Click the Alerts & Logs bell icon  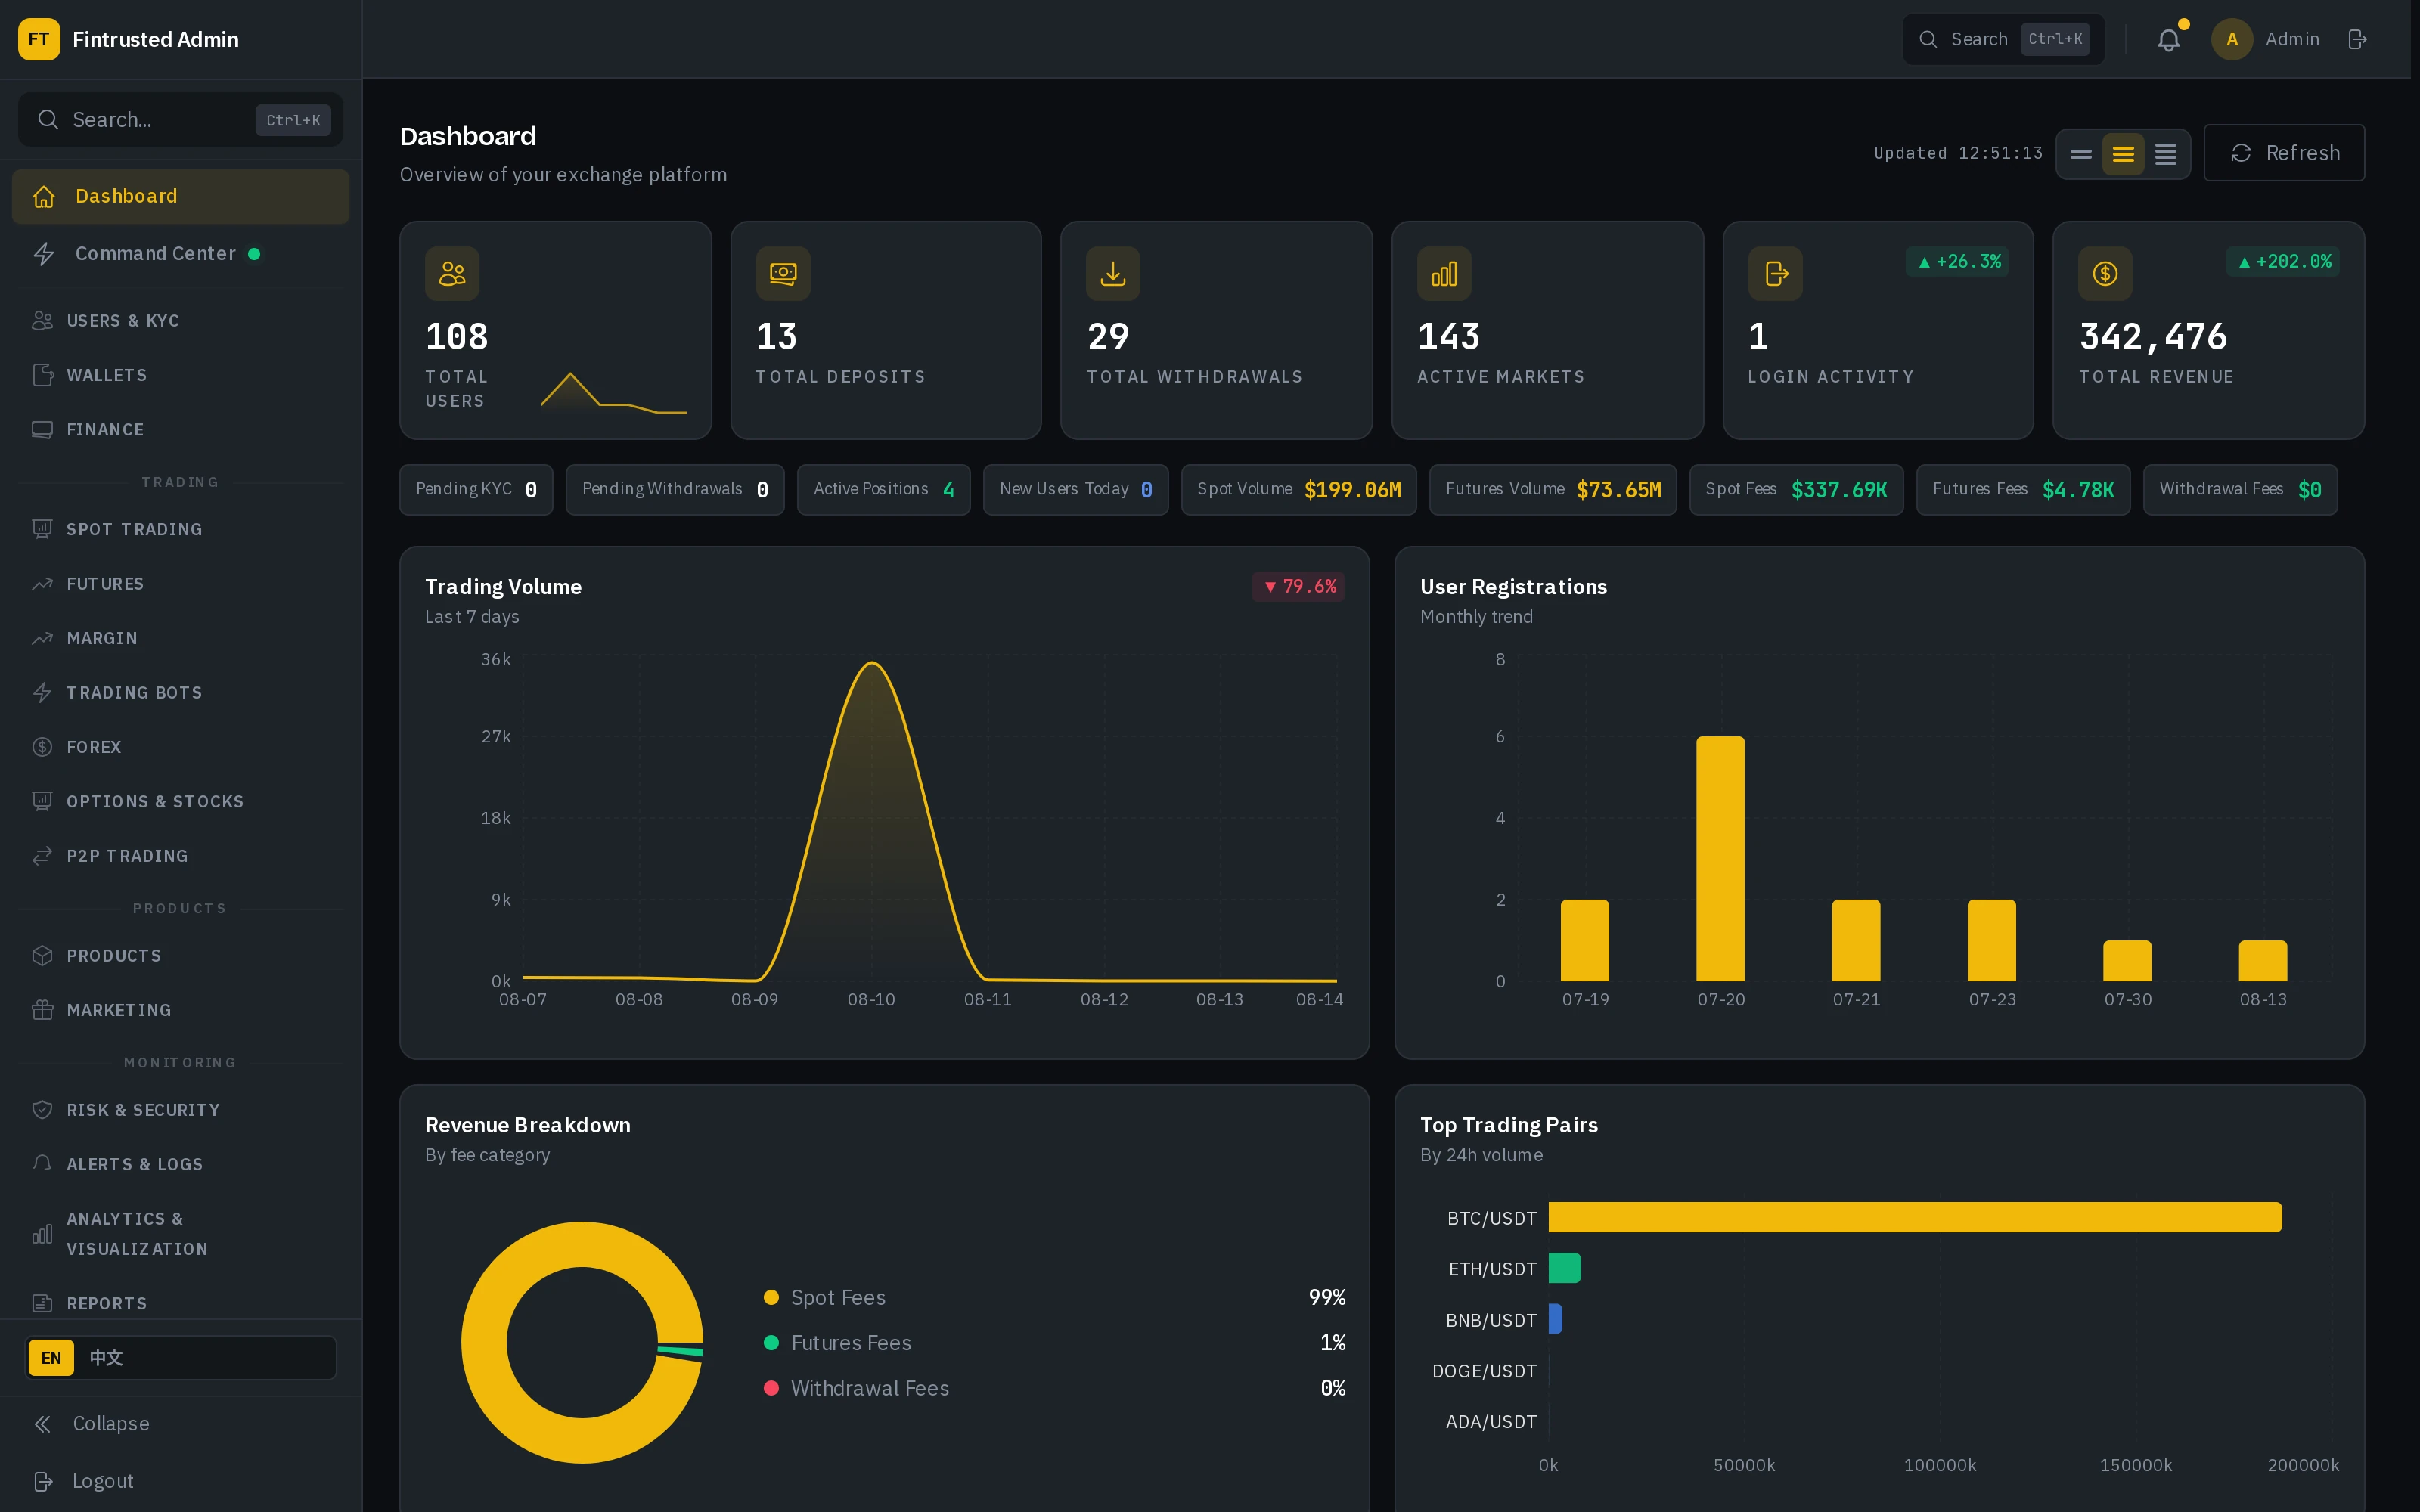tap(42, 1164)
